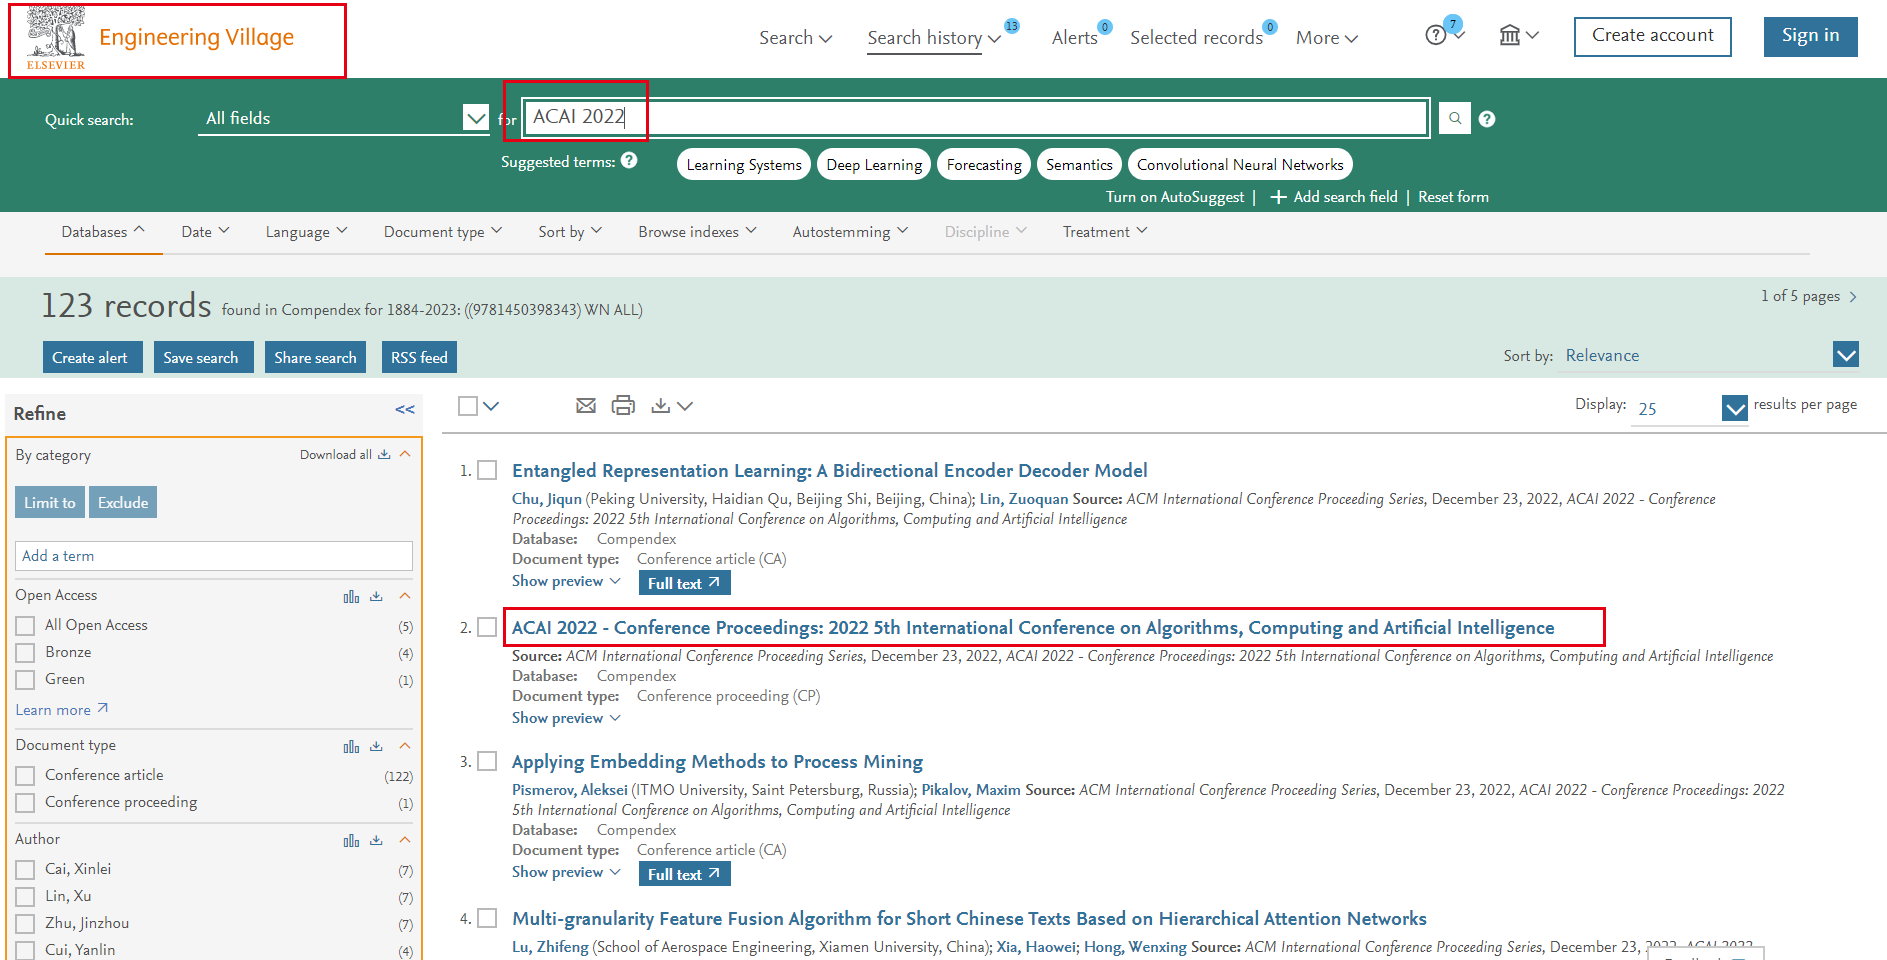The image size is (1887, 960).
Task: Open Search history menu
Action: (934, 38)
